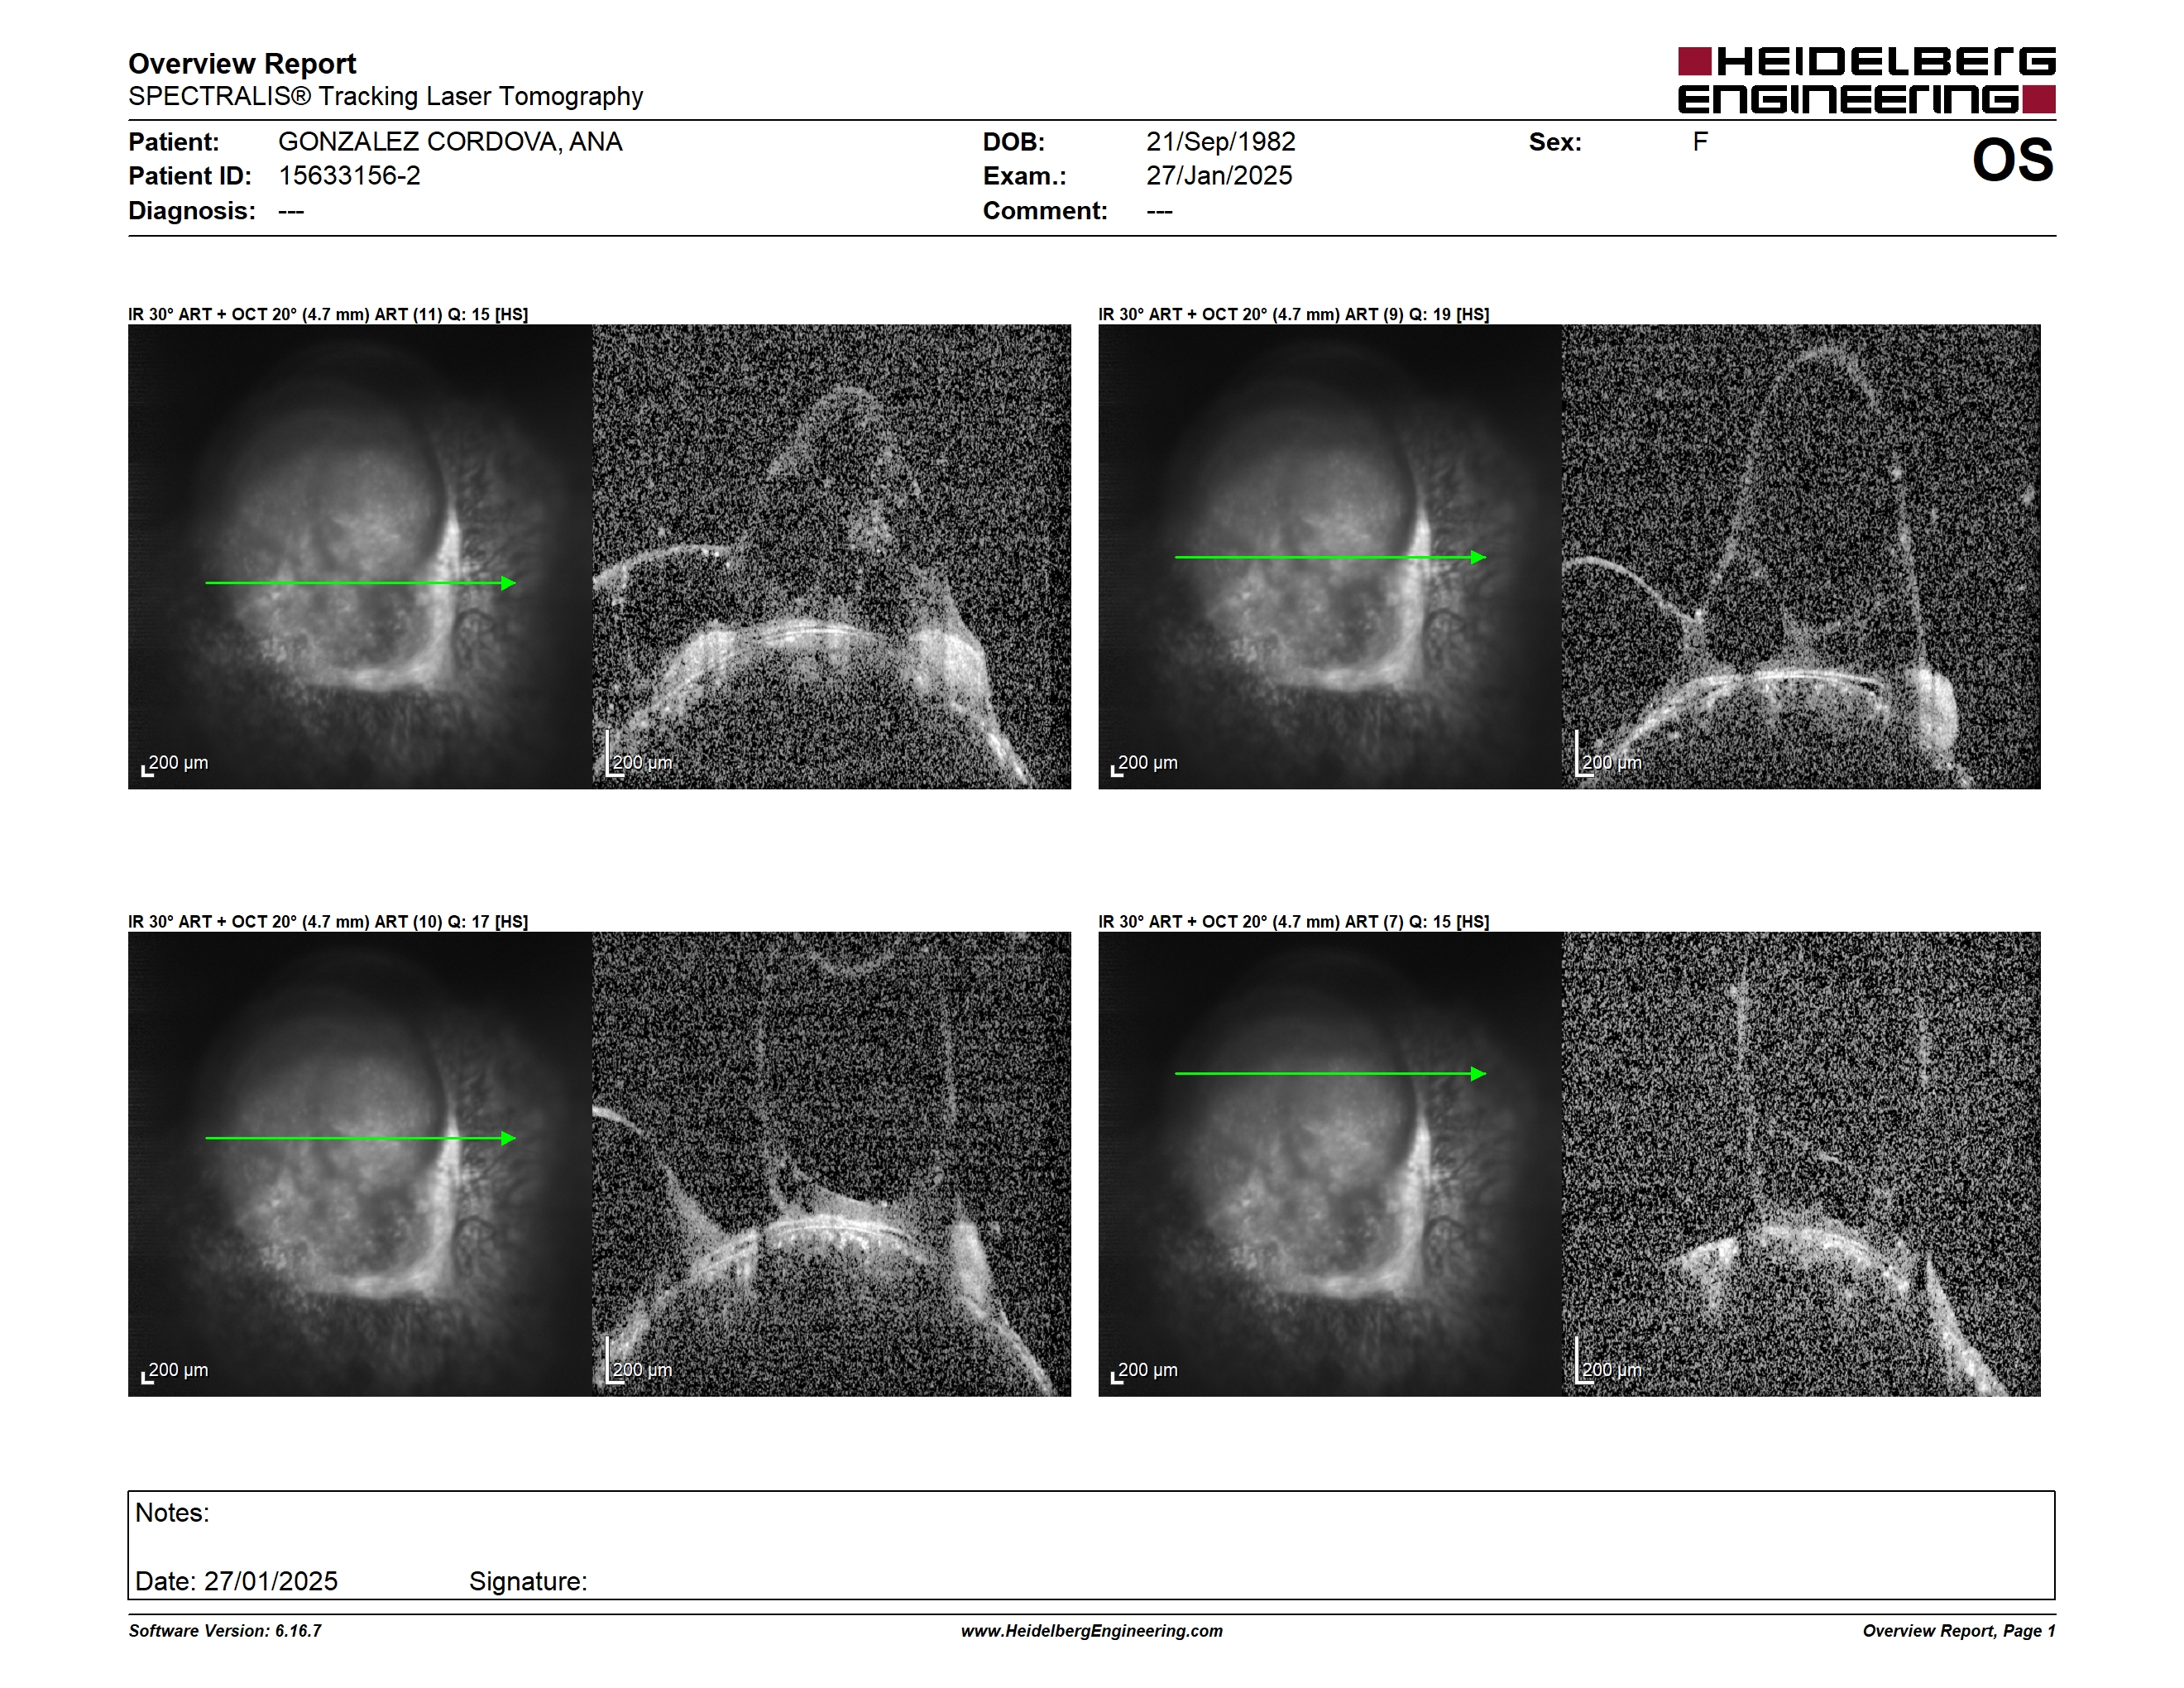Viewport: 2184px width, 1688px height.
Task: Click the OCT B-scan for ART (9)
Action: (x=1802, y=557)
